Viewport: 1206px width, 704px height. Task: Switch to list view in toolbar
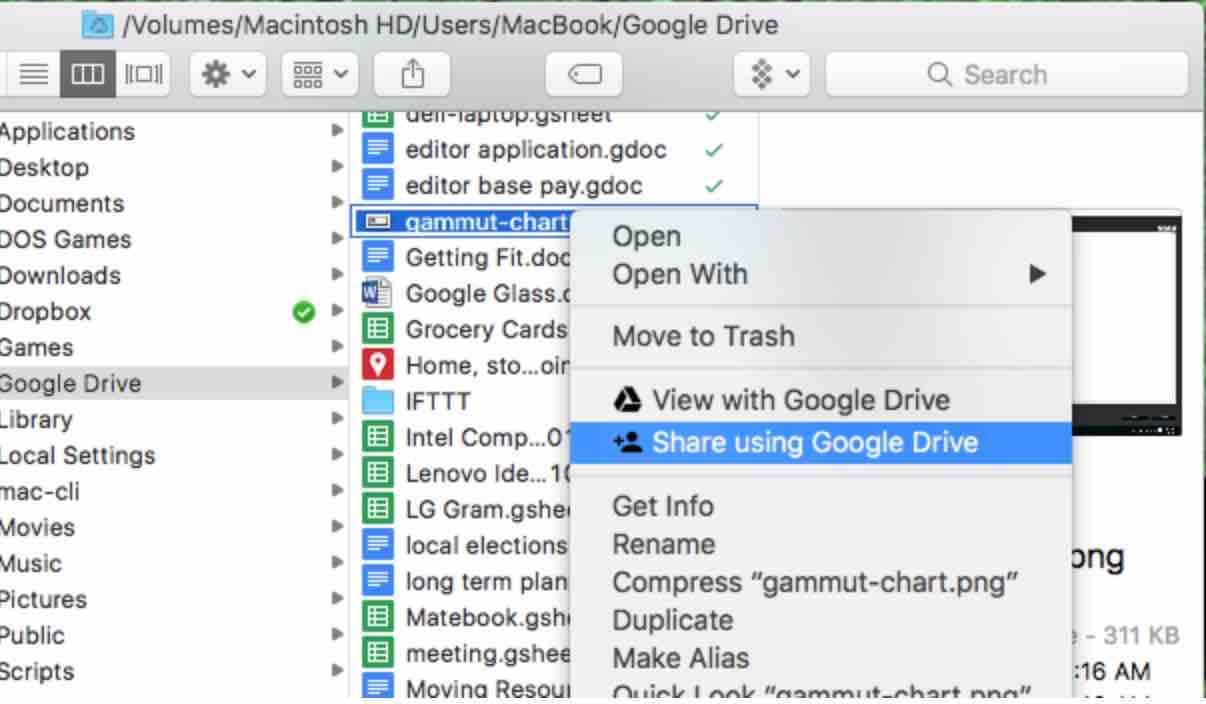coord(35,74)
